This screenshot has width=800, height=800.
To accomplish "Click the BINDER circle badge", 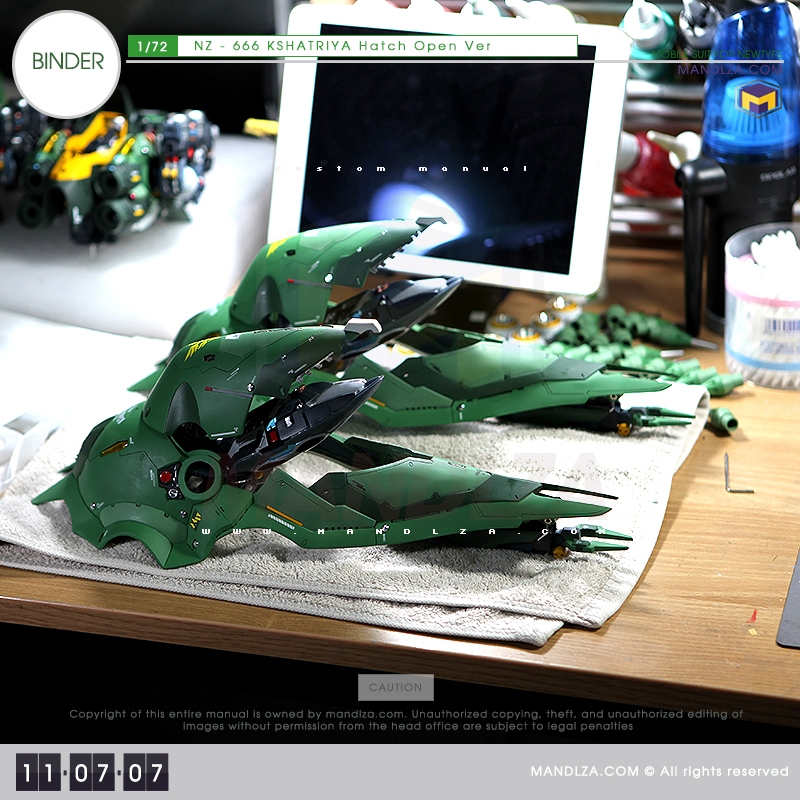I will [x=66, y=64].
